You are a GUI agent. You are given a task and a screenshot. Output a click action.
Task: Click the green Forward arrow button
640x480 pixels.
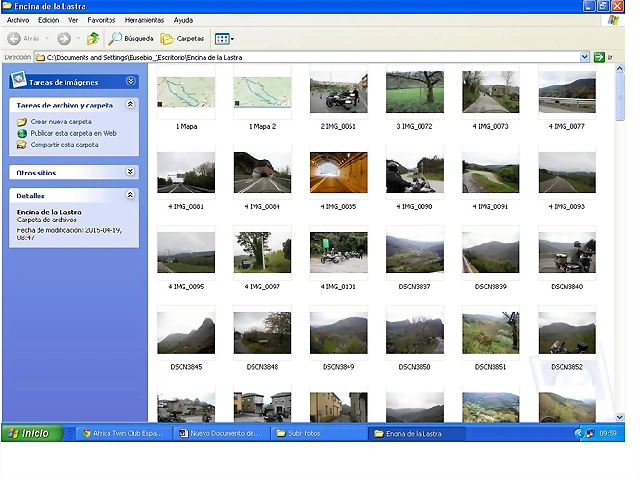tap(64, 39)
